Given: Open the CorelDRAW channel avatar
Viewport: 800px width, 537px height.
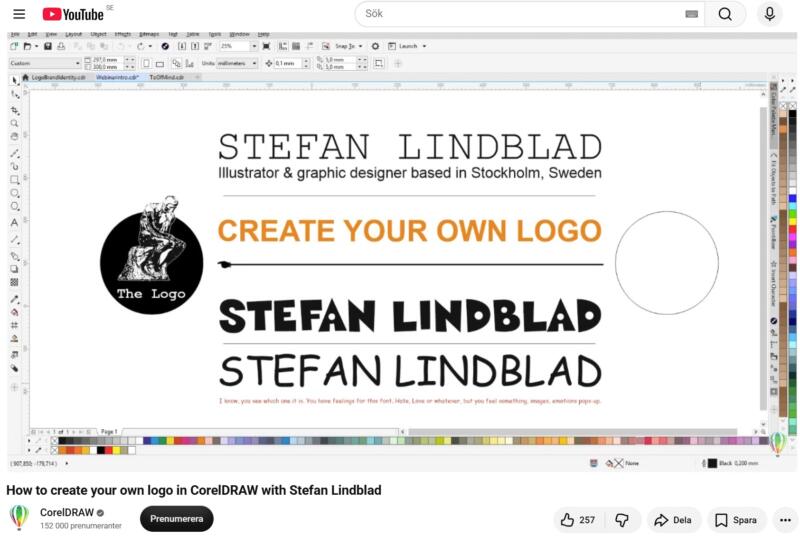Looking at the screenshot, I should pyautogui.click(x=19, y=518).
